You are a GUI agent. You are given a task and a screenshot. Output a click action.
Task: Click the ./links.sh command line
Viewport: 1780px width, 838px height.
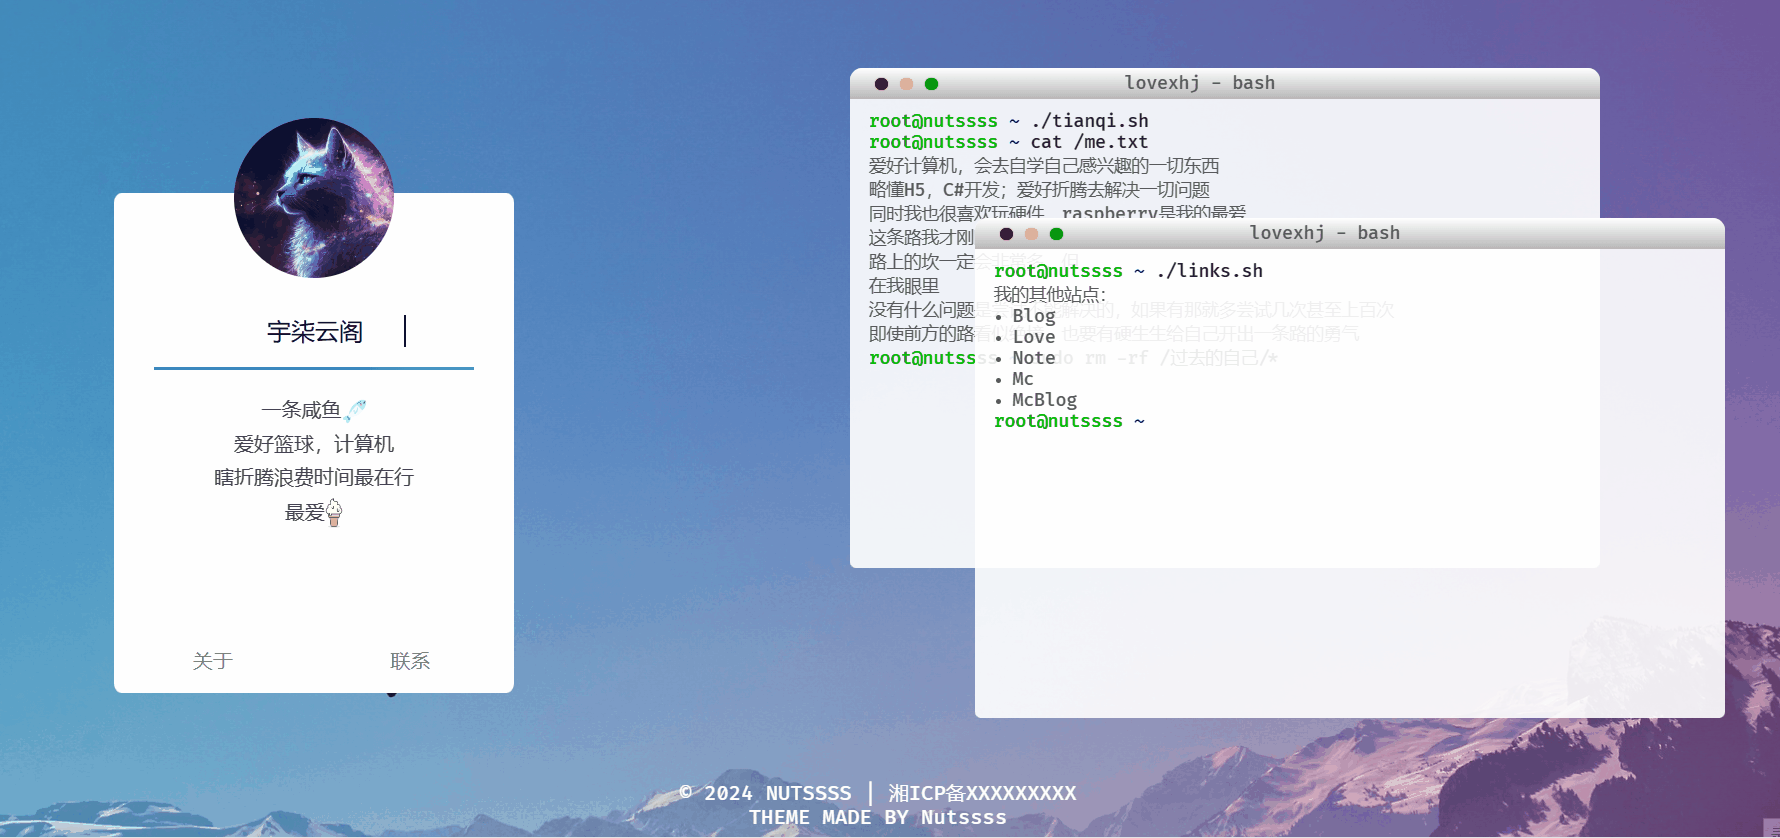click(1128, 271)
